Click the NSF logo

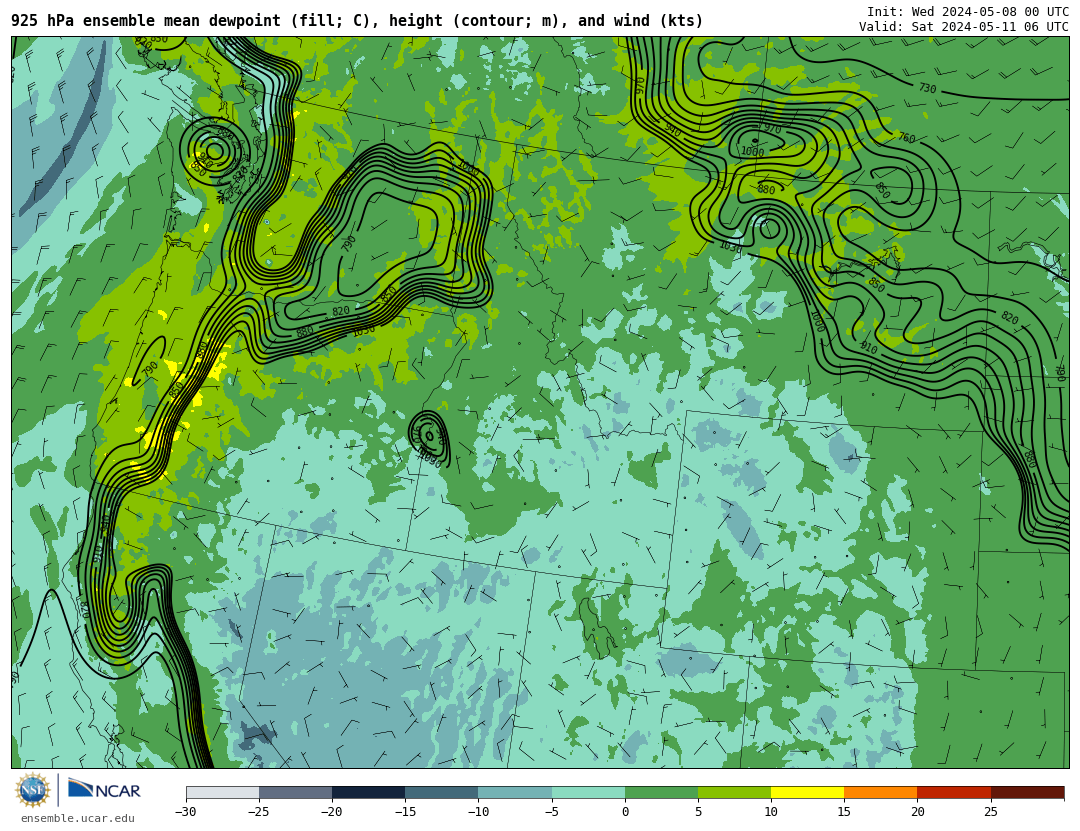[32, 790]
